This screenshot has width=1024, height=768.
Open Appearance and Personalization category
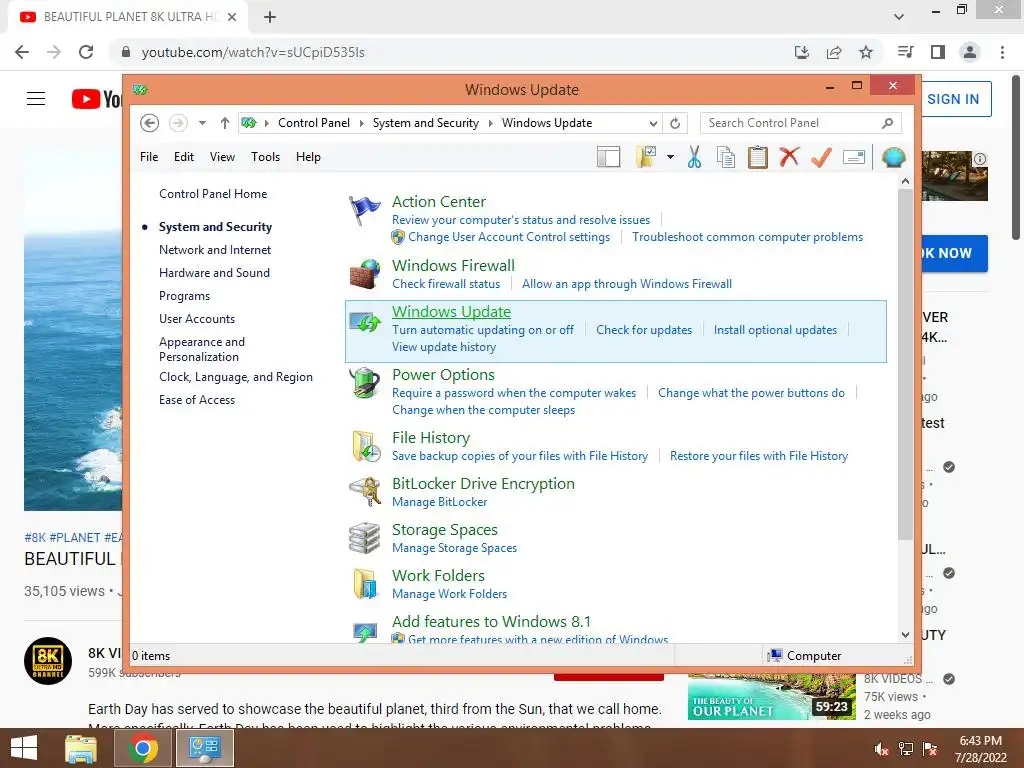pyautogui.click(x=202, y=349)
